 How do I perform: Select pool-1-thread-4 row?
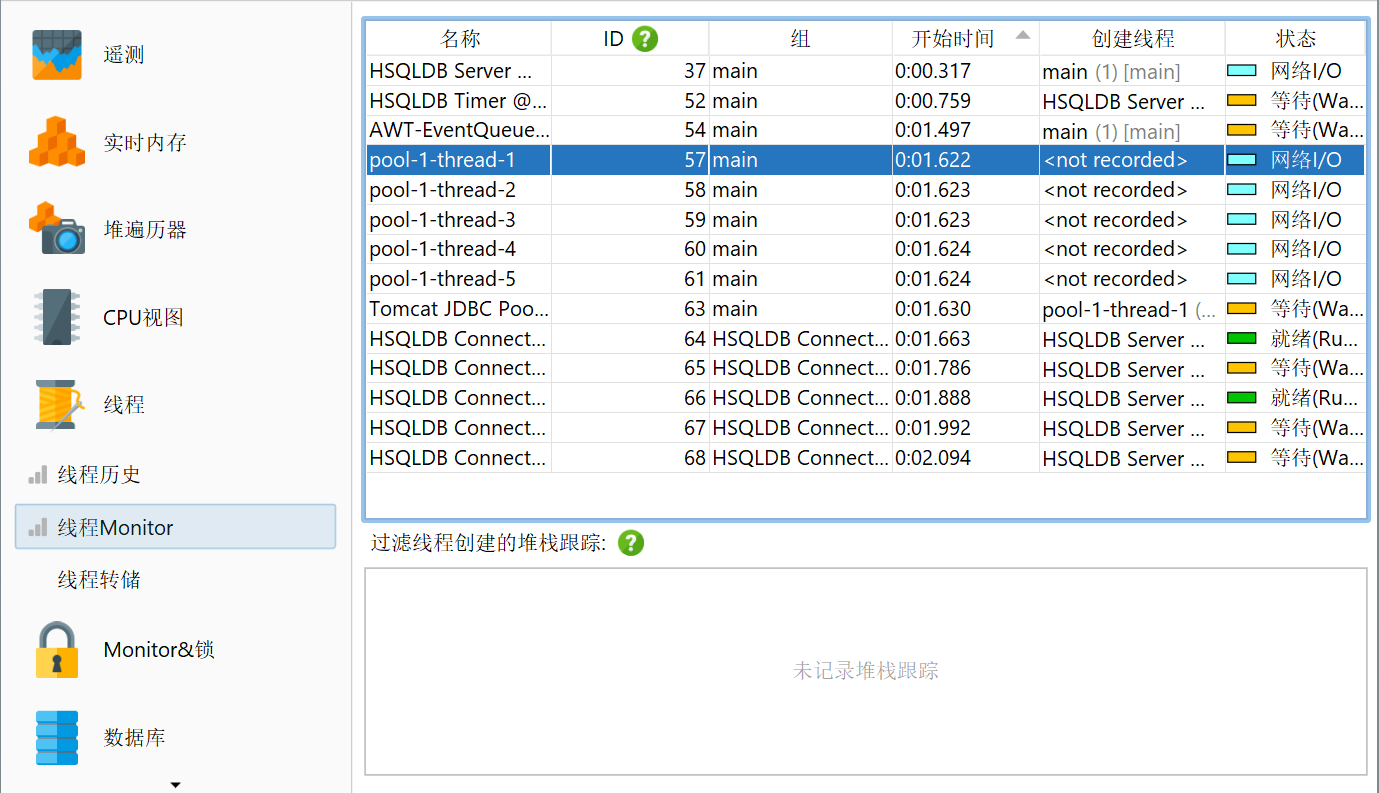click(866, 249)
